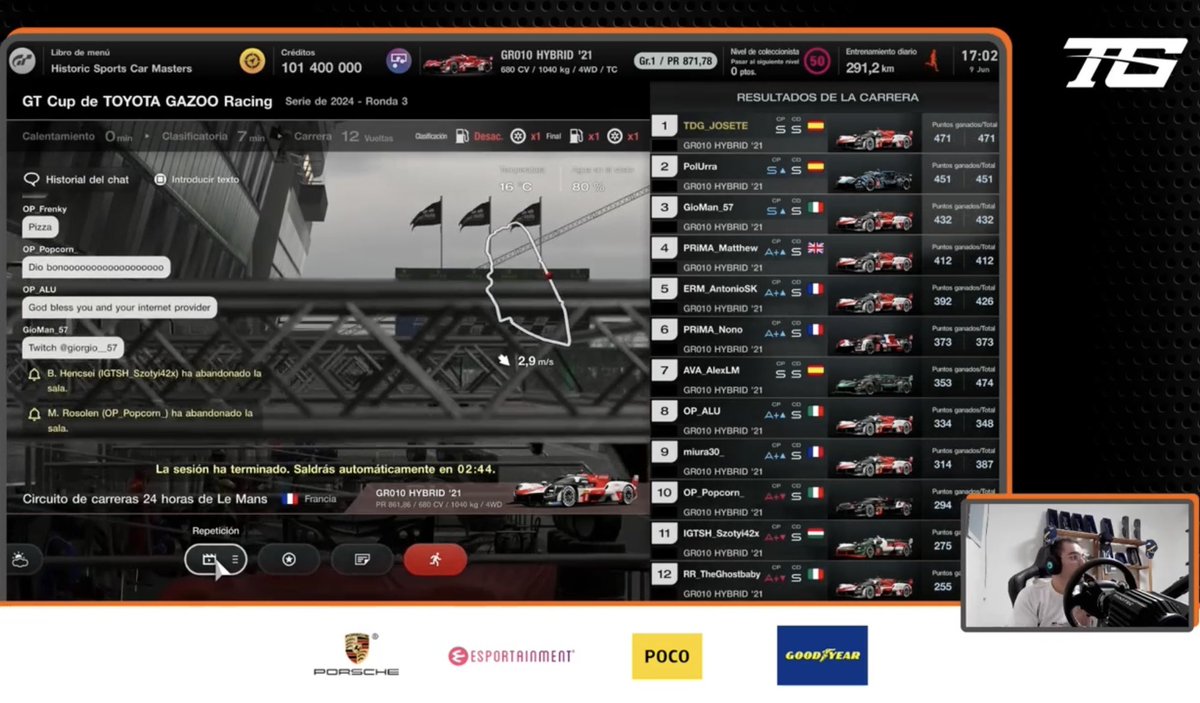Screen dimensions: 1200x703
Task: Open the Repetición replay button
Action: point(215,559)
